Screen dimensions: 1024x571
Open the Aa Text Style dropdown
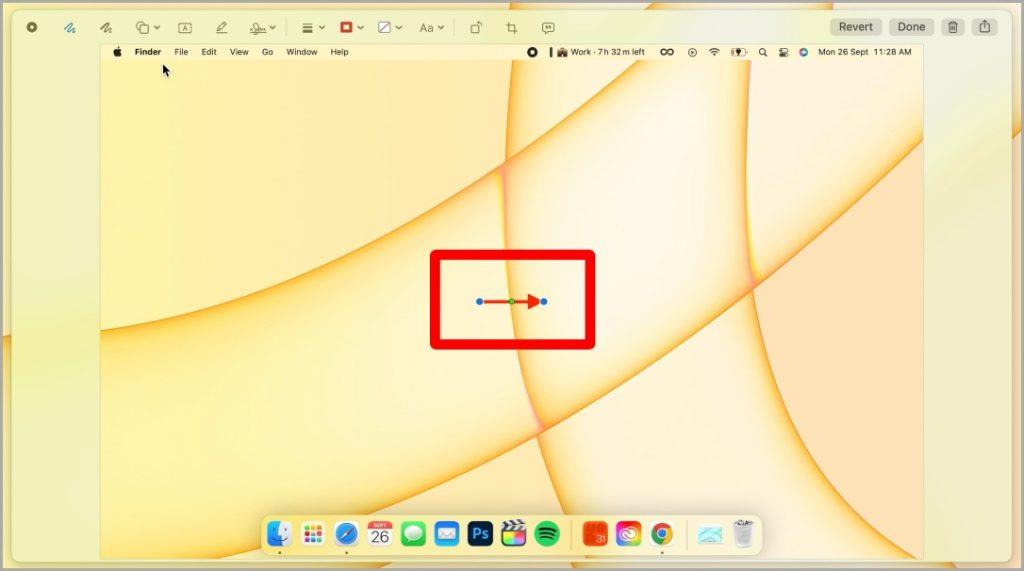pyautogui.click(x=431, y=27)
